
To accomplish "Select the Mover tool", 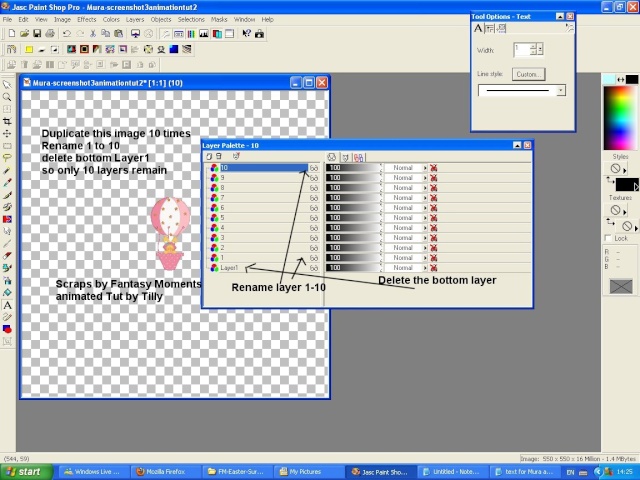I will (x=7, y=133).
